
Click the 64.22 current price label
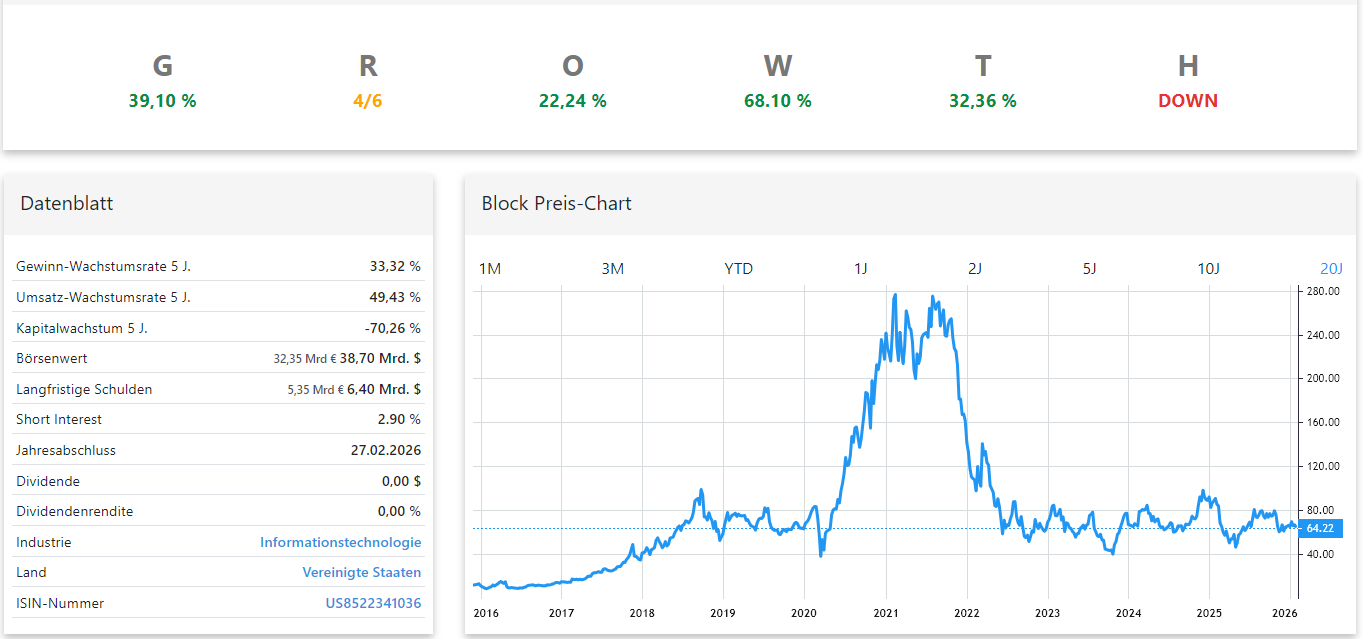(x=1321, y=528)
